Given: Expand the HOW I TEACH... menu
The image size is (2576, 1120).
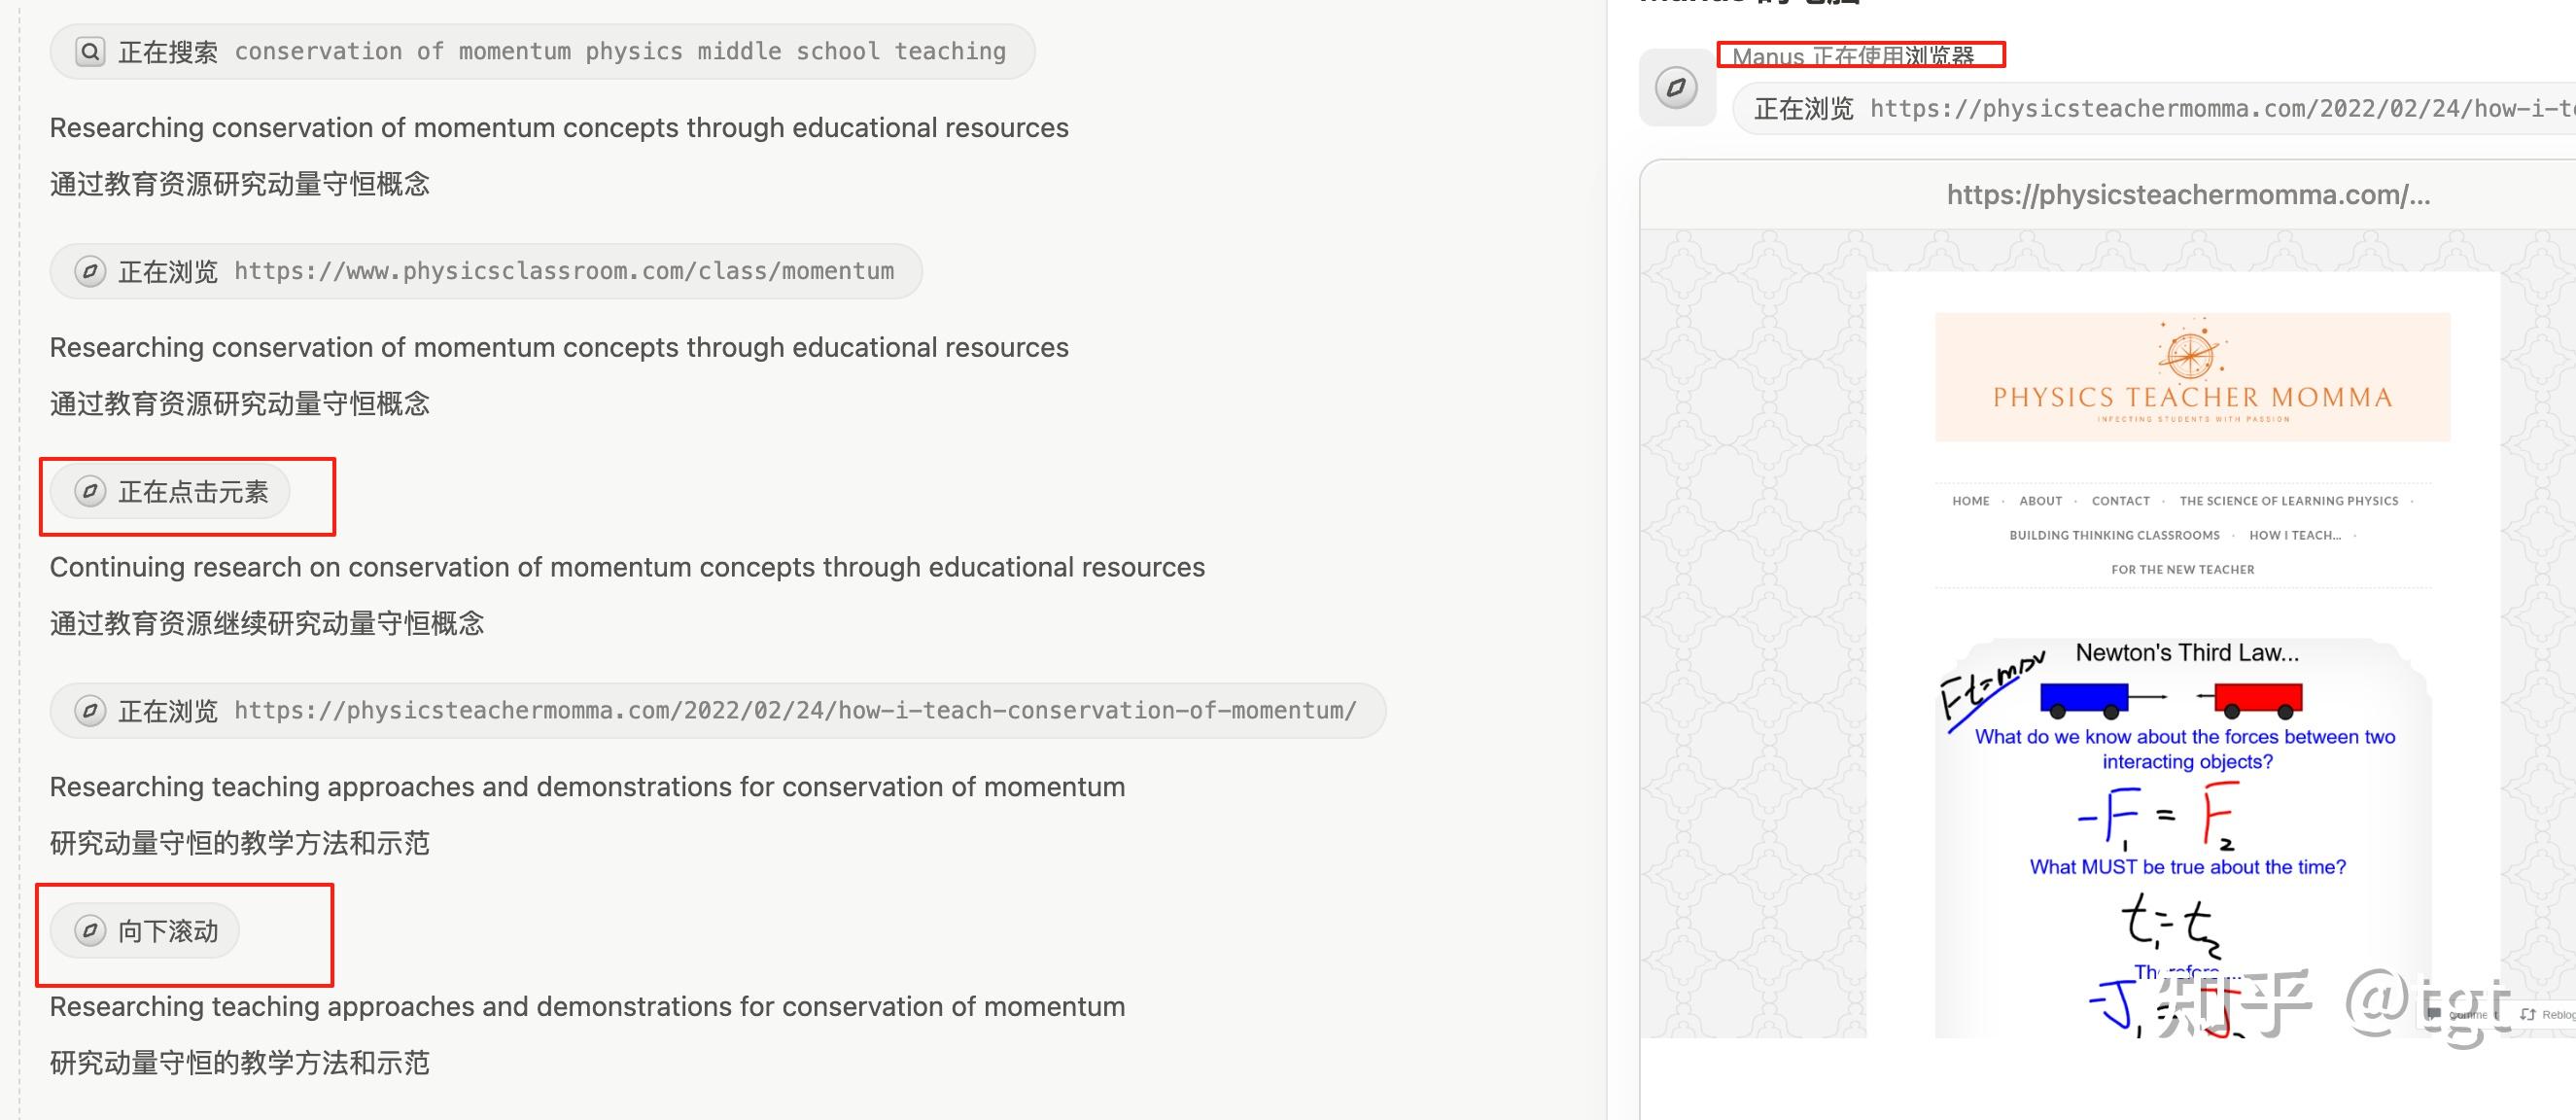Looking at the screenshot, I should click(2294, 535).
